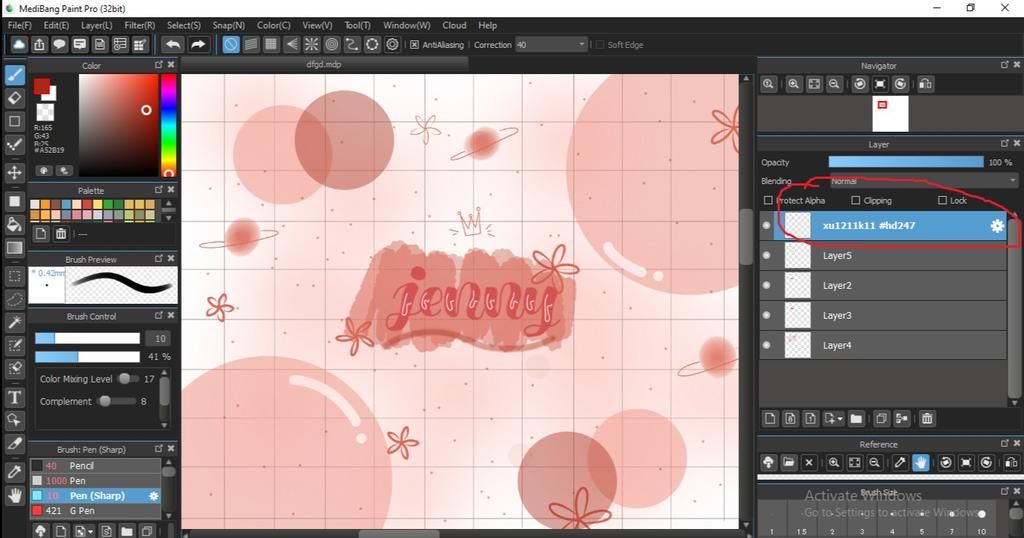The image size is (1024, 538).
Task: Turn snap off using the blue icon
Action: click(x=231, y=44)
